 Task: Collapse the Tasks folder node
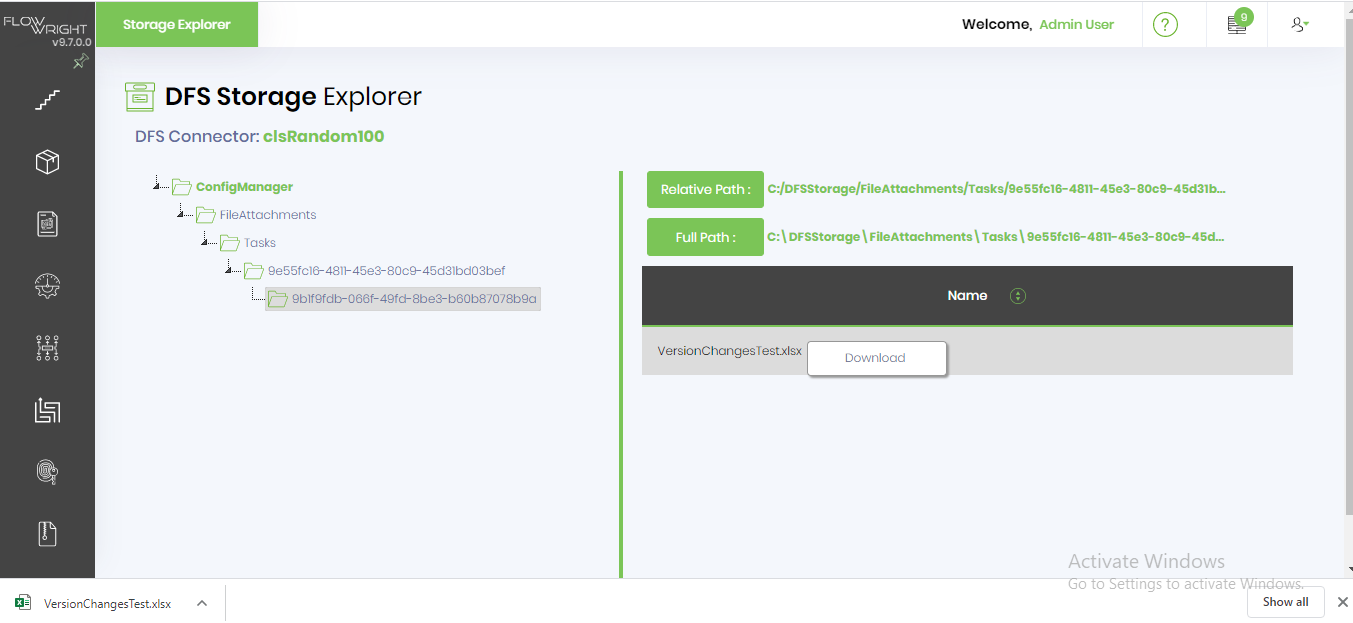pos(205,242)
